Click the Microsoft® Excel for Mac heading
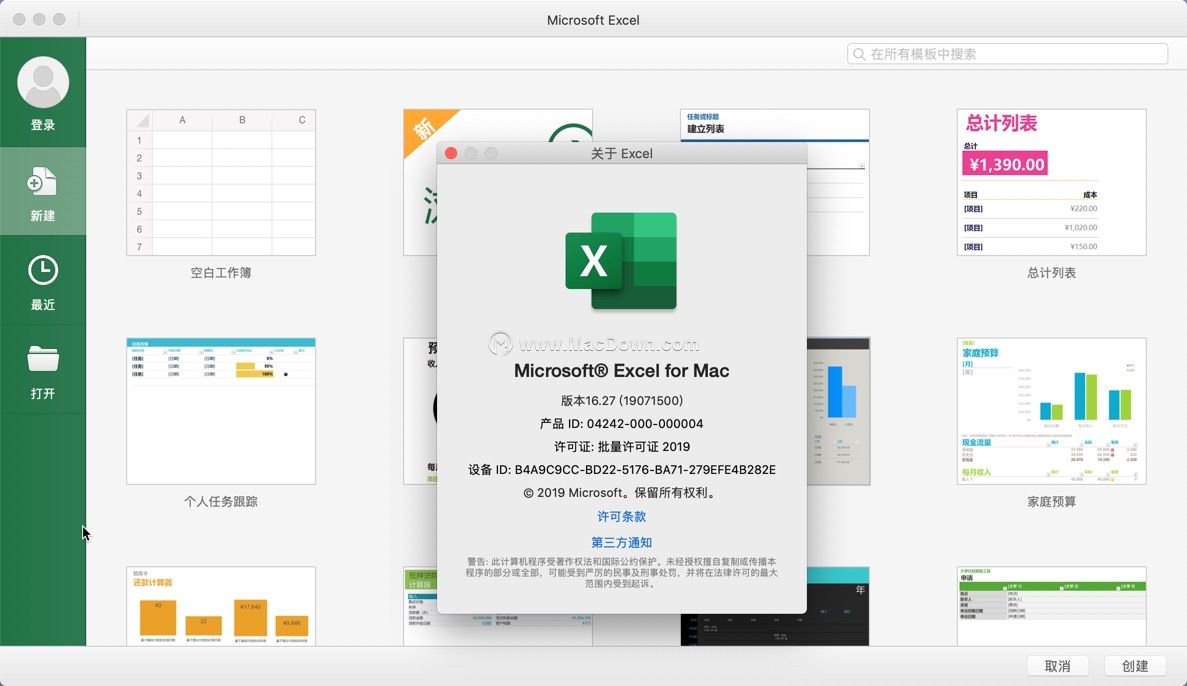Image resolution: width=1187 pixels, height=686 pixels. (622, 370)
